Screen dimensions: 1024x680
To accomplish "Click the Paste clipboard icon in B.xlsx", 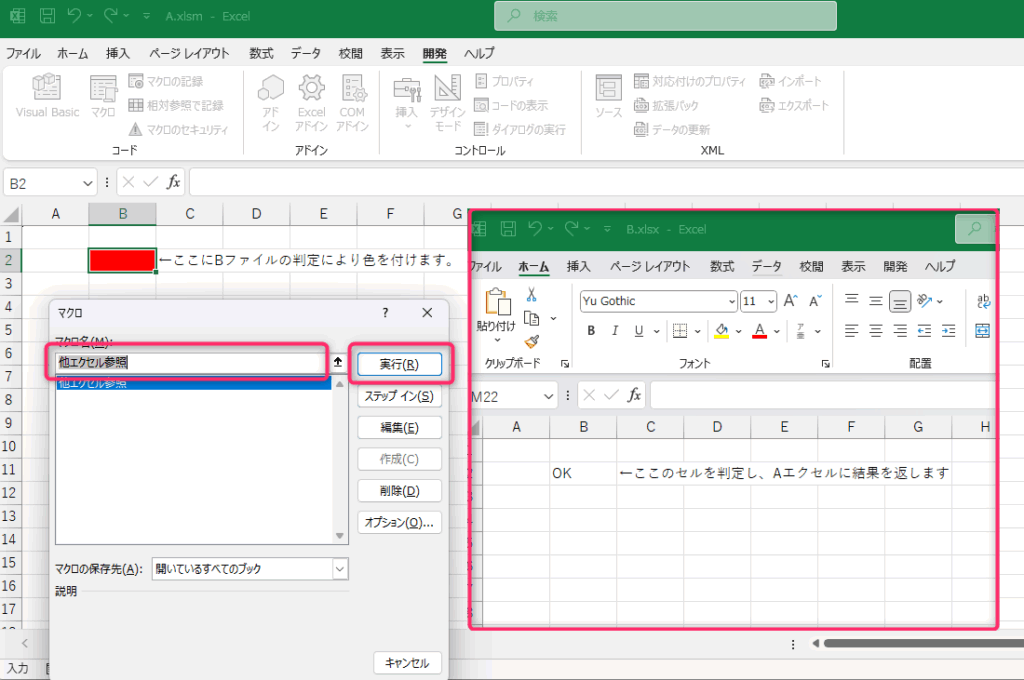I will (497, 302).
